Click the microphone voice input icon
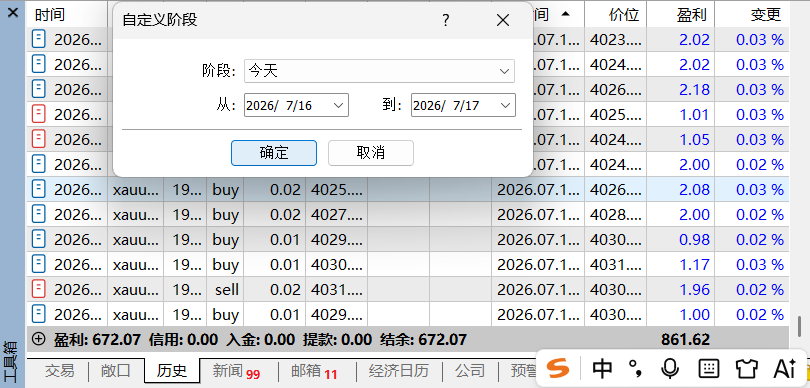The width and height of the screenshot is (810, 388). click(x=670, y=368)
